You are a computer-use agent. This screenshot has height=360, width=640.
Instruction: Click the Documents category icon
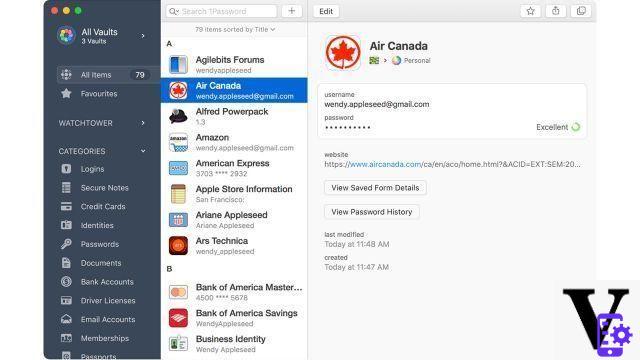pos(66,262)
